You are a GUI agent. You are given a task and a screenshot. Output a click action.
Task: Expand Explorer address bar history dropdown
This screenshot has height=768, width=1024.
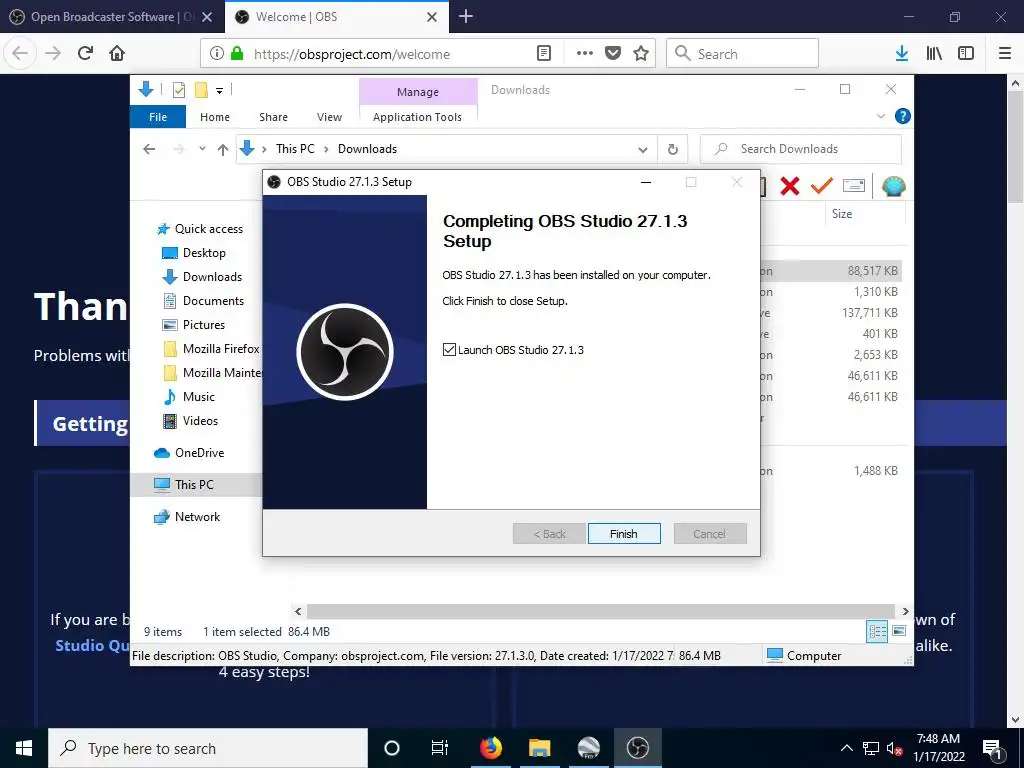tap(643, 150)
